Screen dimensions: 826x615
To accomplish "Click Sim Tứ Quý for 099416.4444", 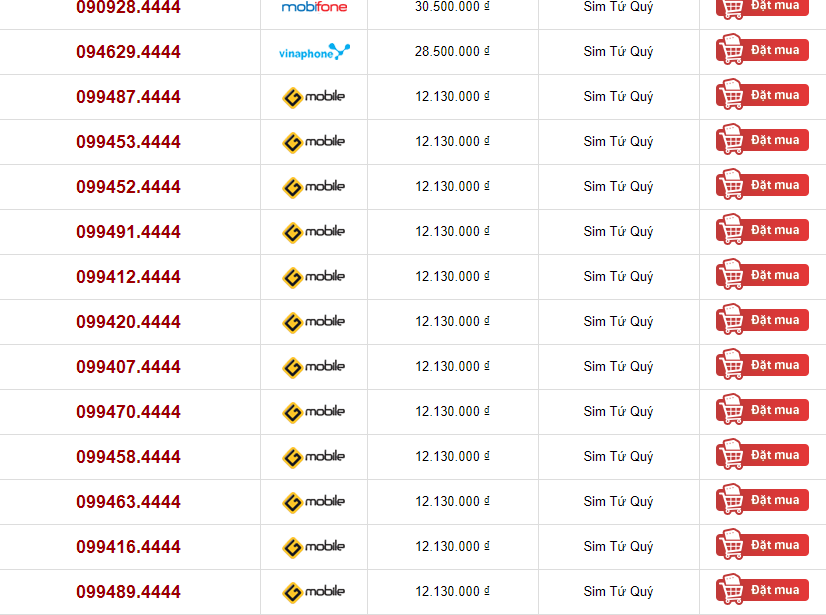I will 618,546.
